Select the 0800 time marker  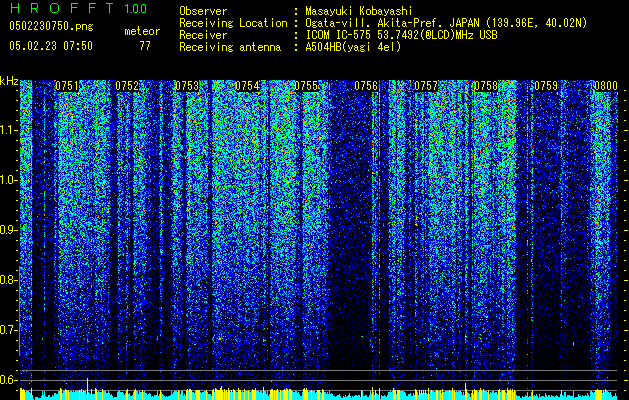pyautogui.click(x=606, y=86)
